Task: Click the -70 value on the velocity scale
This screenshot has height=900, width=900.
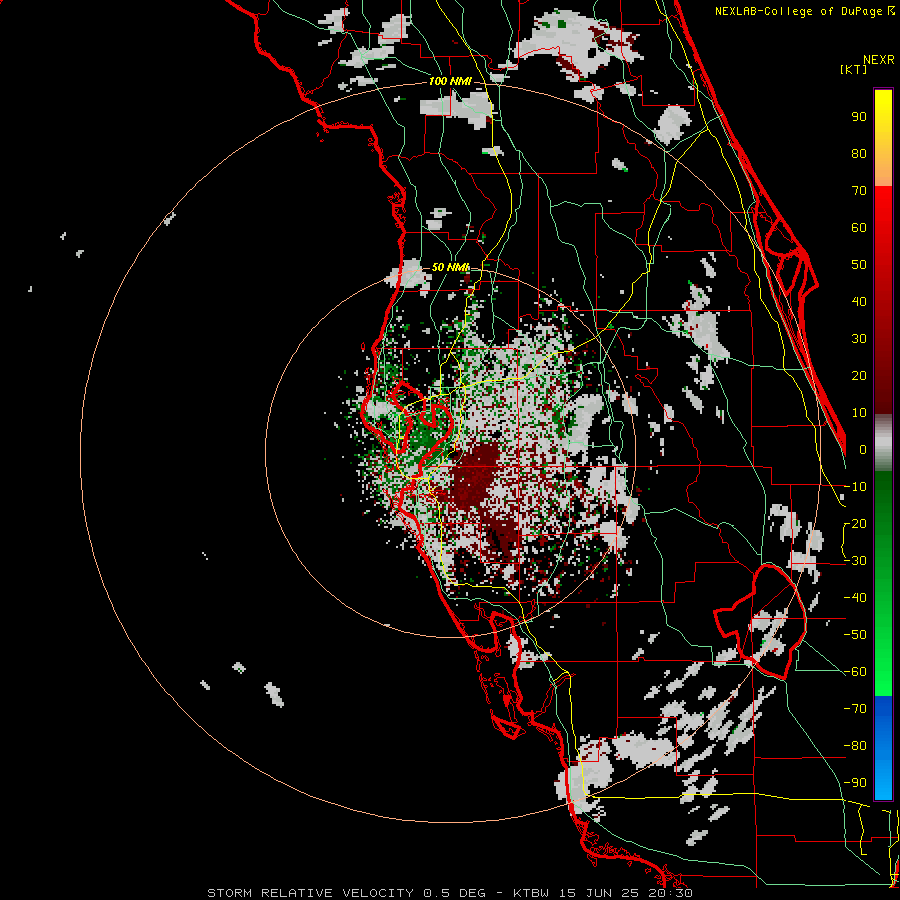Action: click(855, 709)
